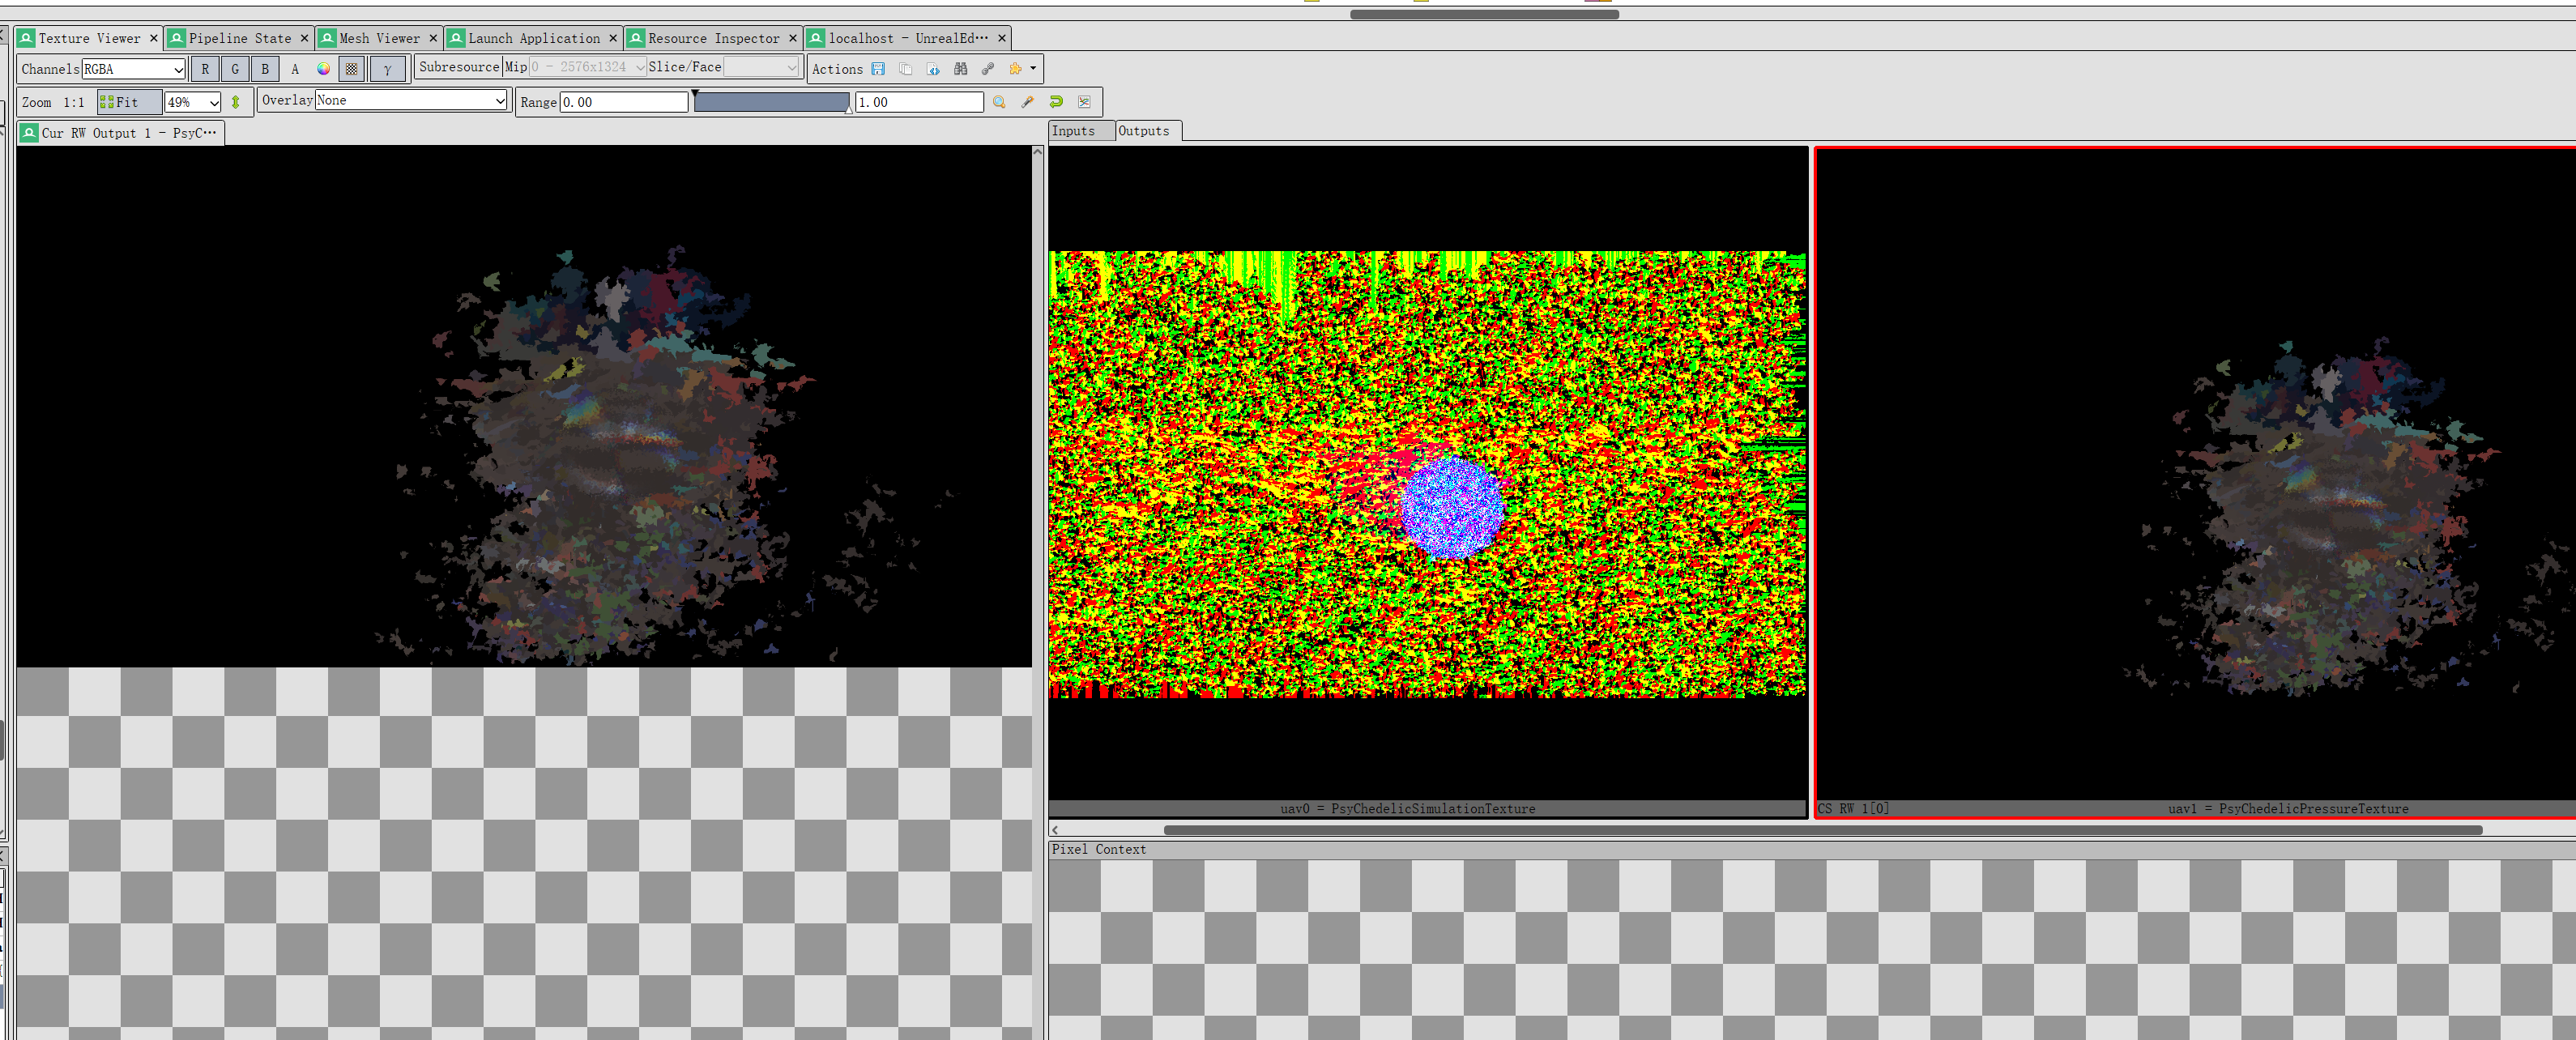Click the range picker wand icon

pos(1027,102)
